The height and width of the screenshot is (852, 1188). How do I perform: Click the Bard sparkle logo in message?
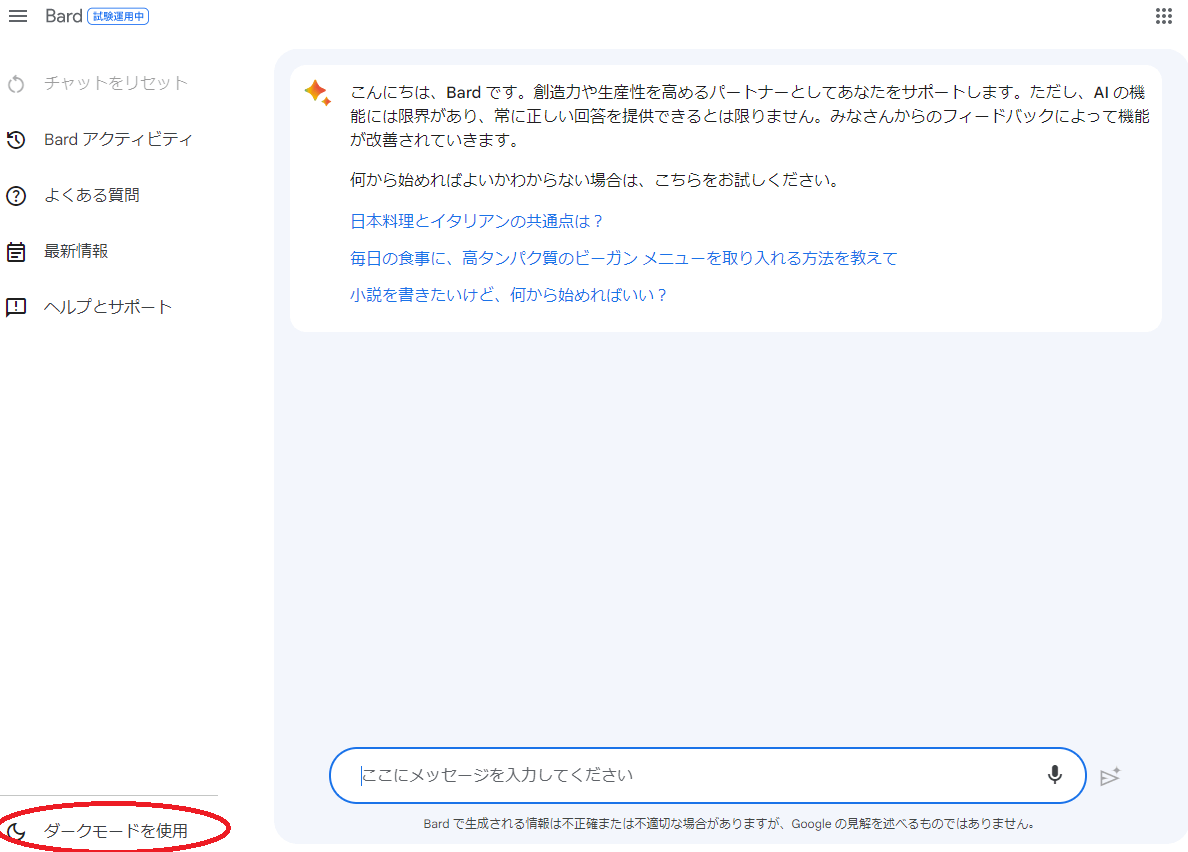point(317,92)
